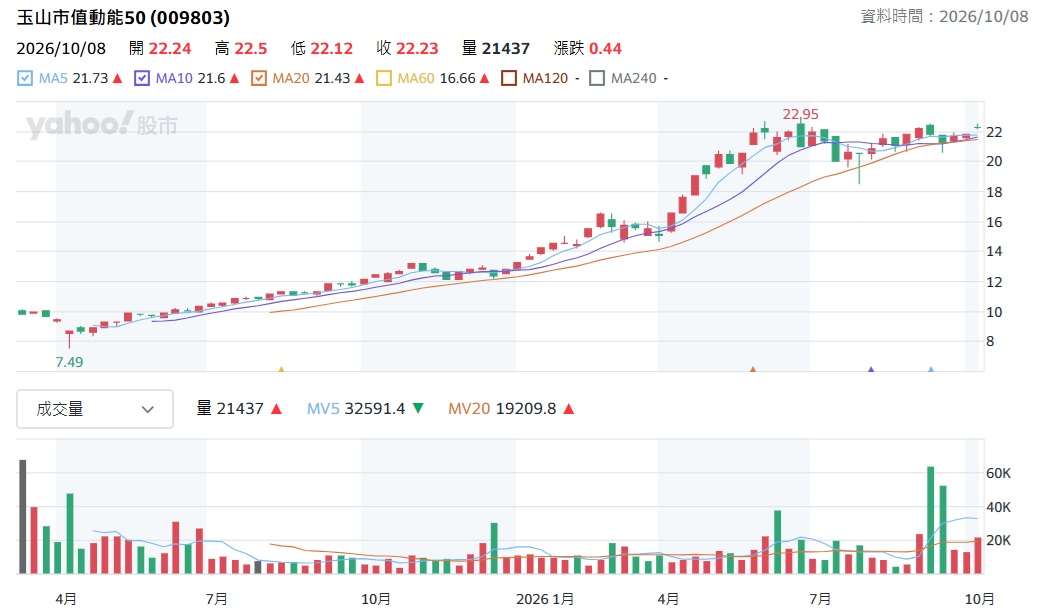Click the high price 高 22.5
This screenshot has width=1049, height=616.
point(241,48)
